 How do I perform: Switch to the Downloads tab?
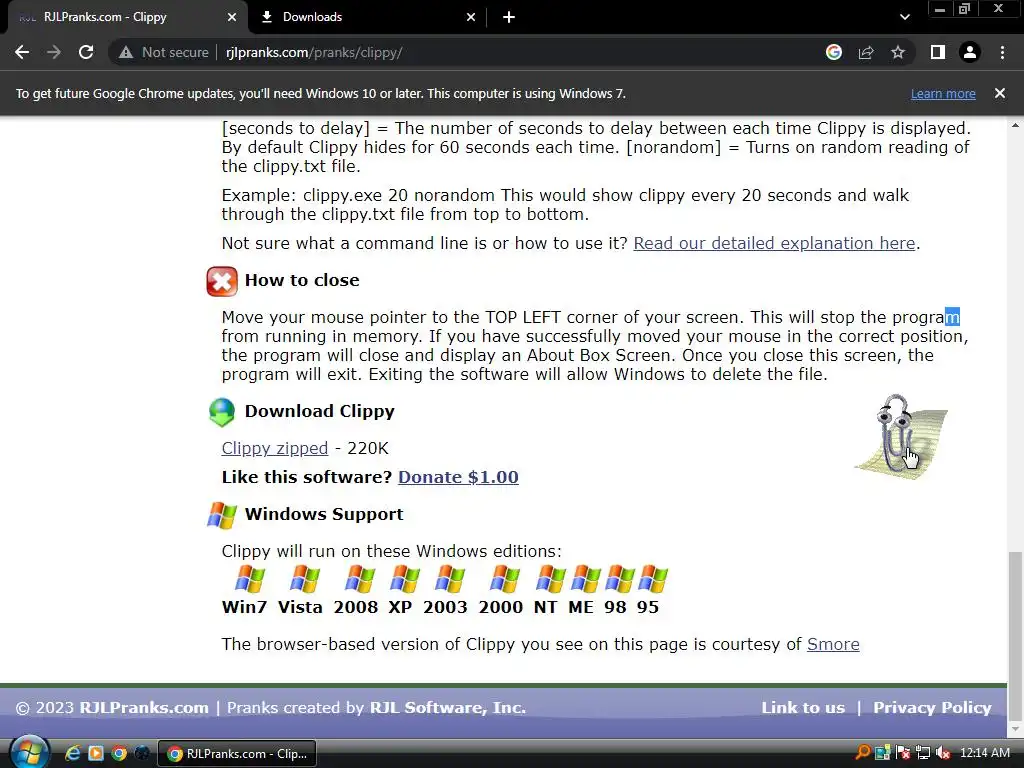point(368,17)
